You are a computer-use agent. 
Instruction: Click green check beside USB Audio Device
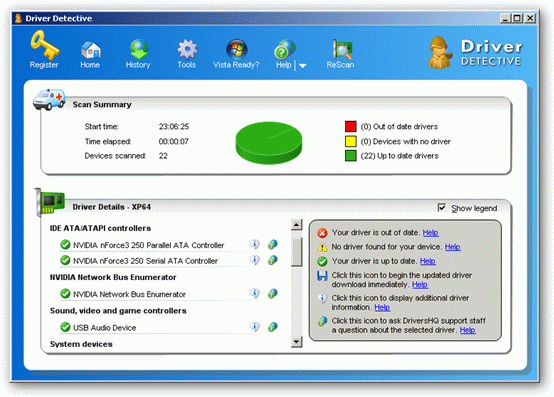[x=65, y=327]
